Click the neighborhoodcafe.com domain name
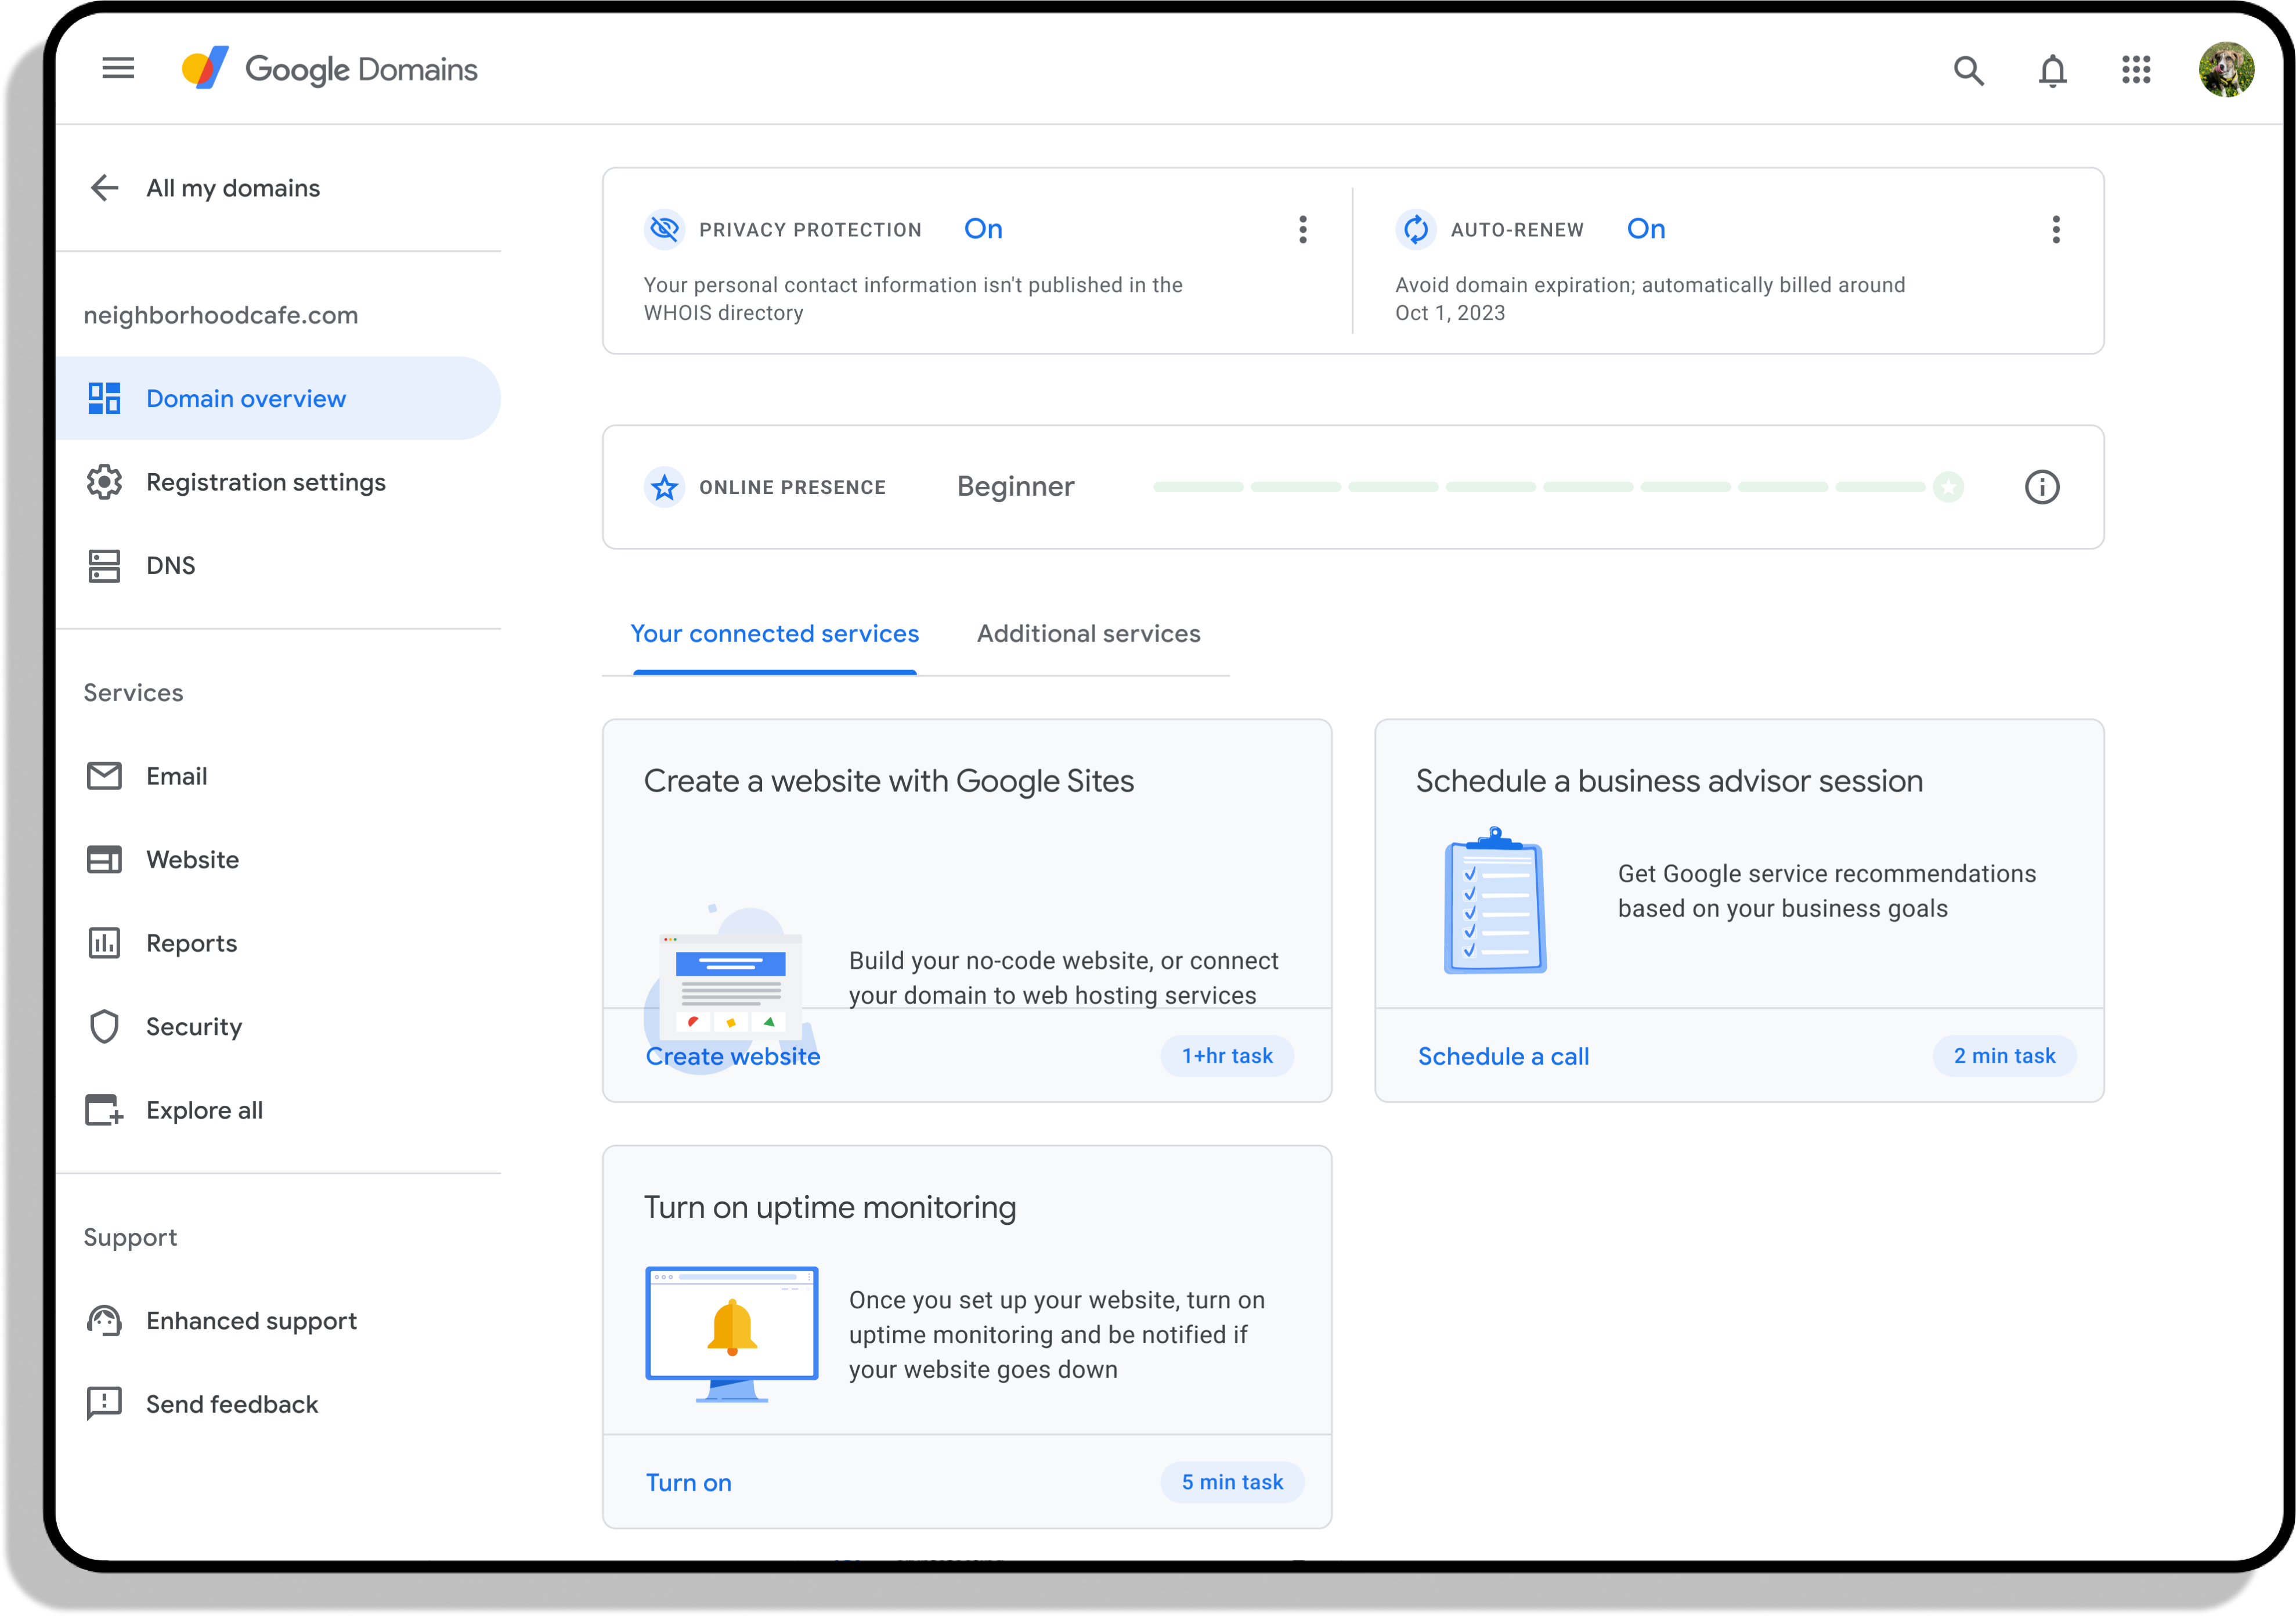The height and width of the screenshot is (1616, 2296). (x=220, y=315)
